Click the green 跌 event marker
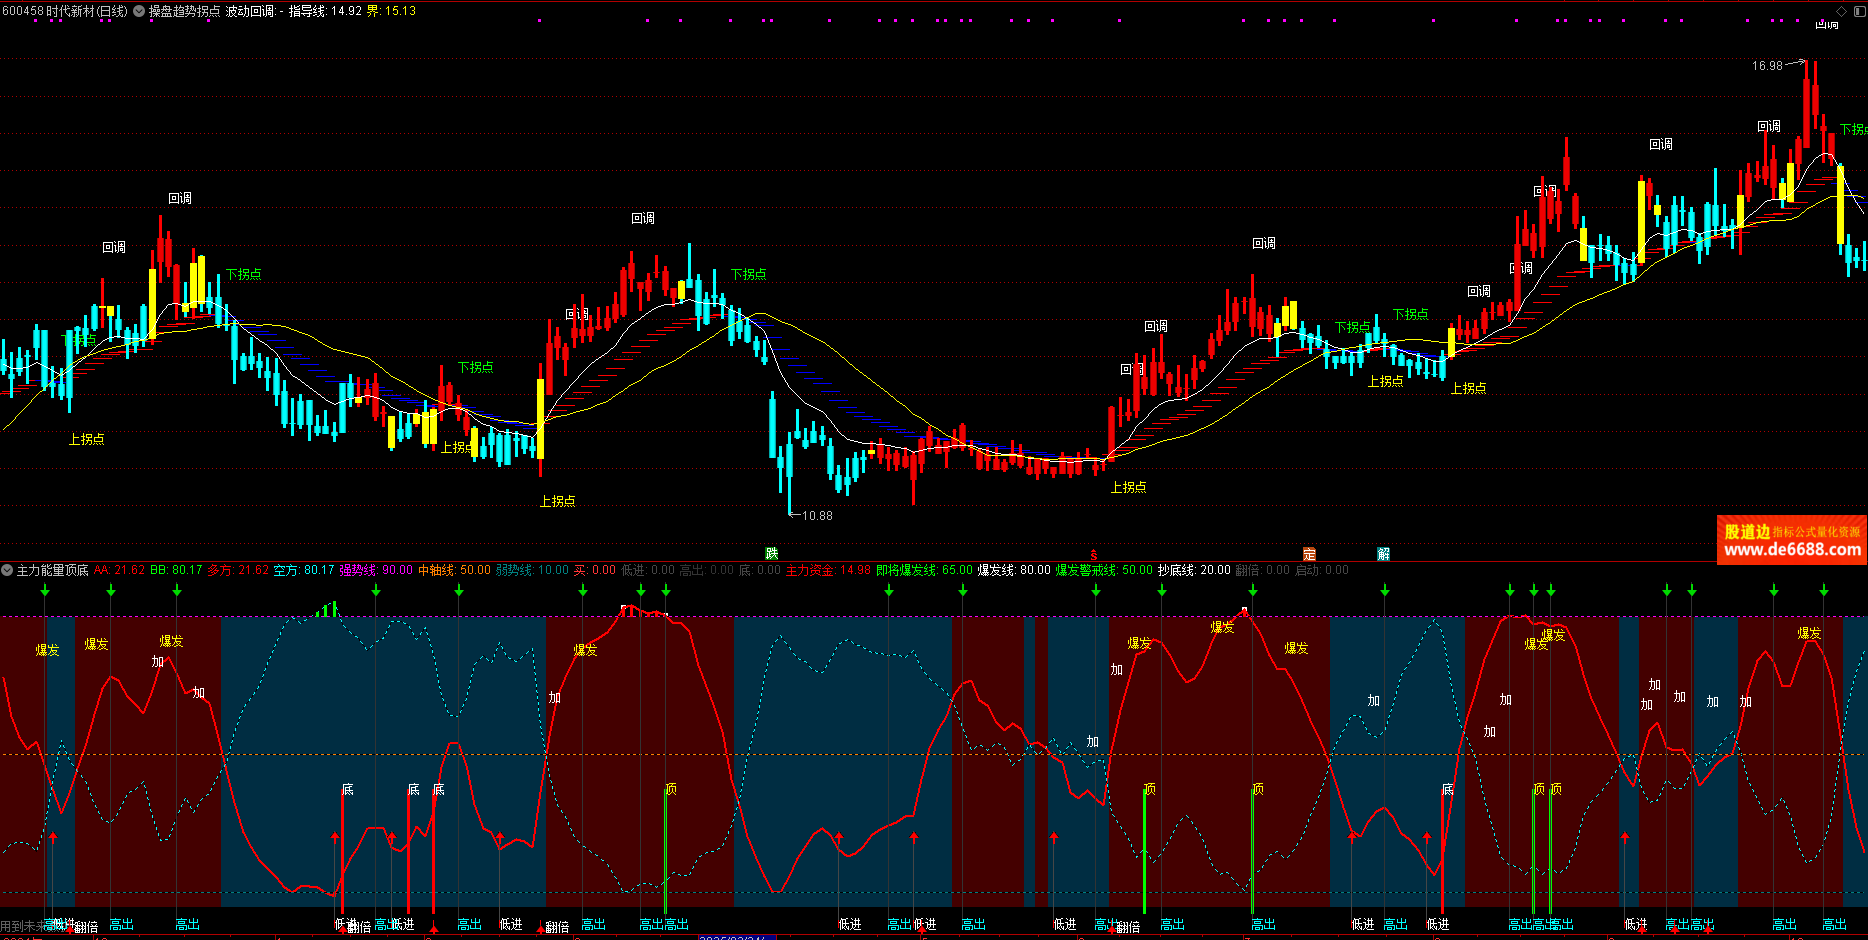Image resolution: width=1868 pixels, height=940 pixels. [x=771, y=553]
